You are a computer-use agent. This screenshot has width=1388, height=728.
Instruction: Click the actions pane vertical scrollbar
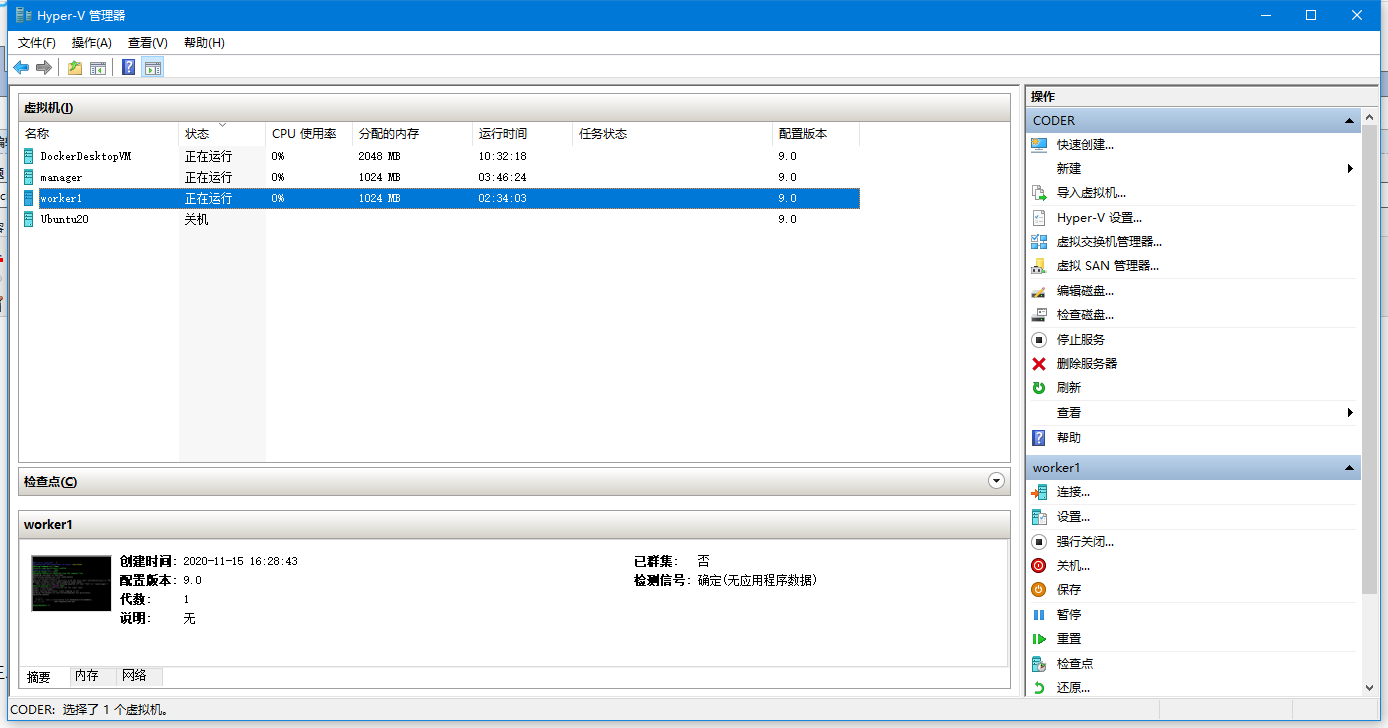click(1369, 360)
